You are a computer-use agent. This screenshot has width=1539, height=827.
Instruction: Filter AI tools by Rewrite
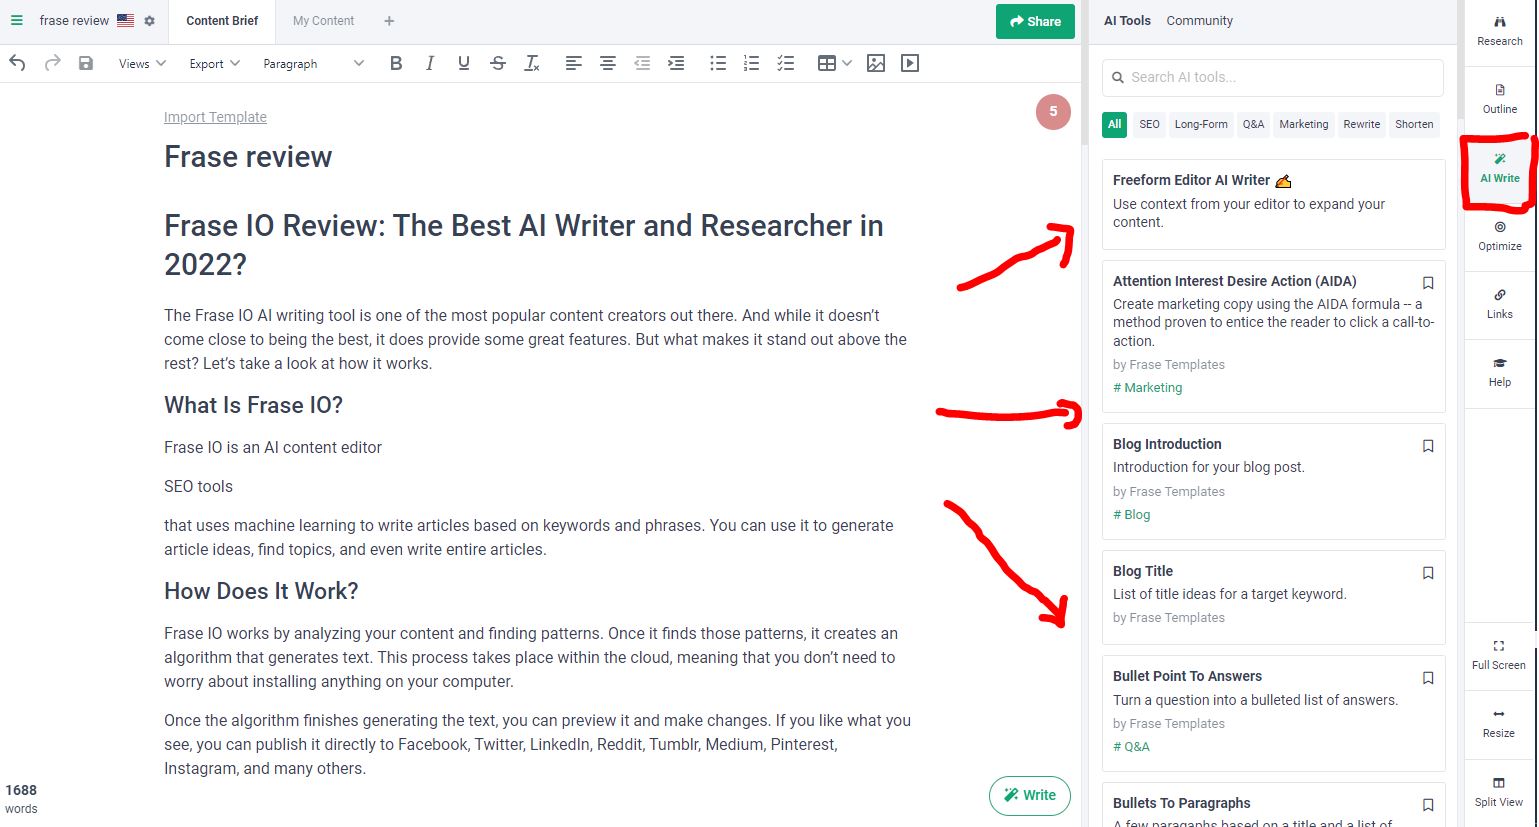[1362, 124]
